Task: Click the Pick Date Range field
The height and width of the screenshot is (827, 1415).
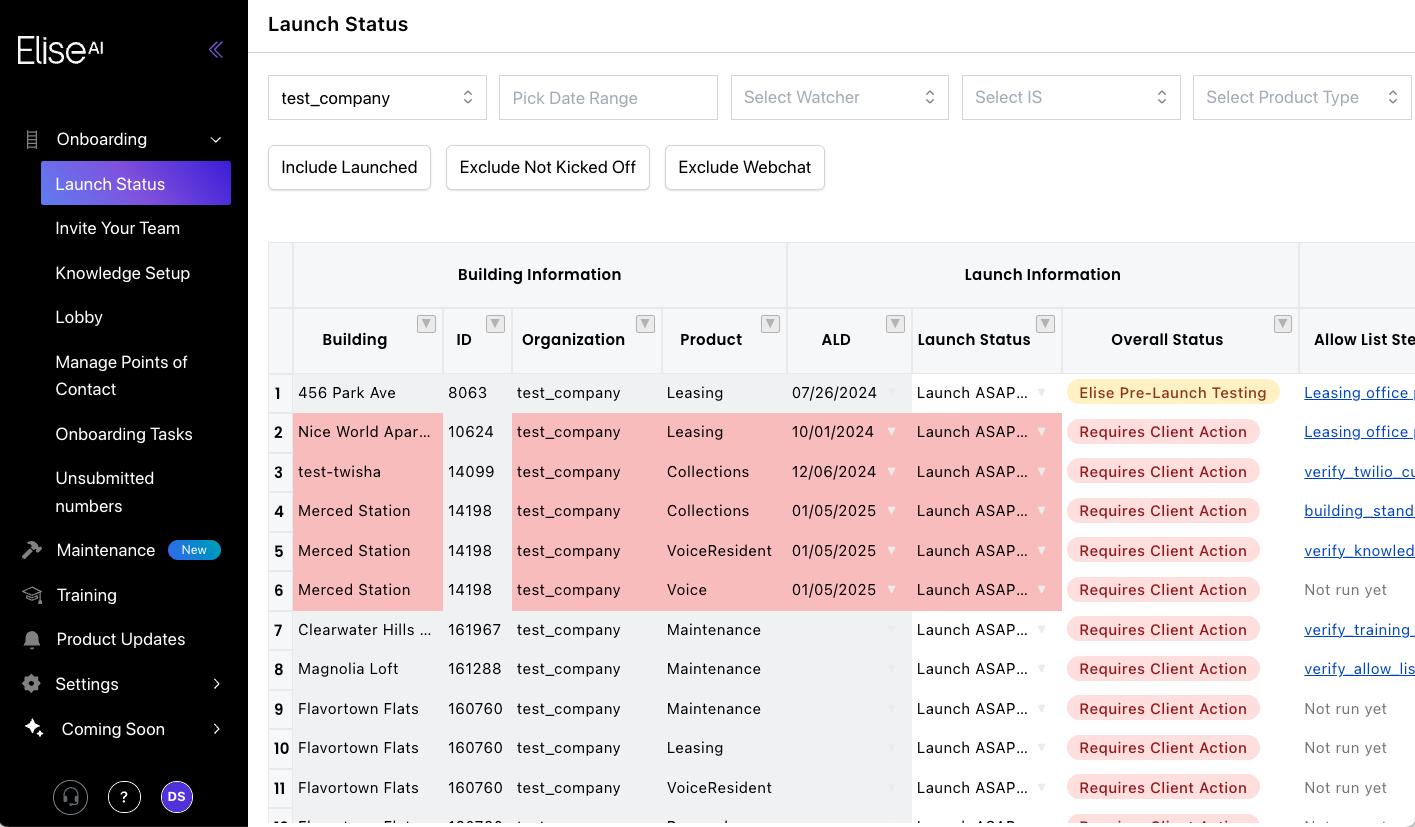Action: [x=608, y=98]
